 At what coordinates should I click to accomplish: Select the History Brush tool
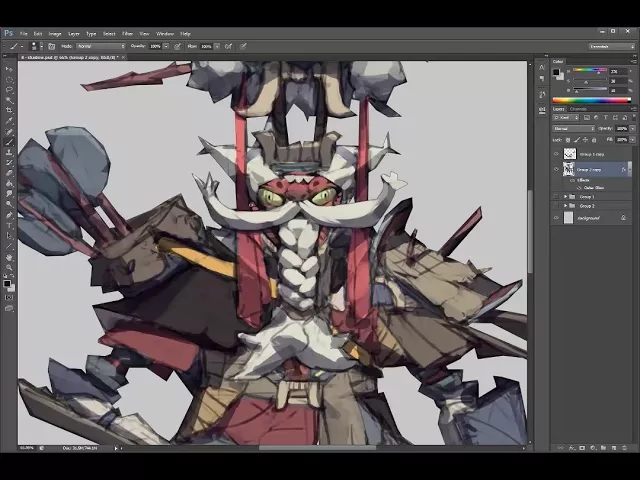point(9,162)
